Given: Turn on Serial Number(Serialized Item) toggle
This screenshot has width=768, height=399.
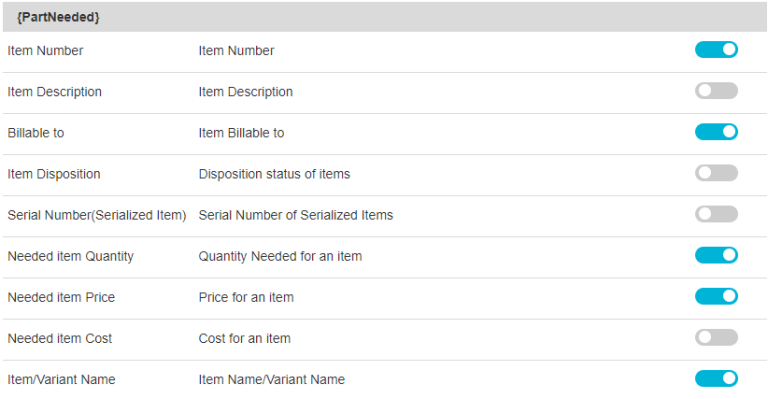Looking at the screenshot, I should point(716,214).
